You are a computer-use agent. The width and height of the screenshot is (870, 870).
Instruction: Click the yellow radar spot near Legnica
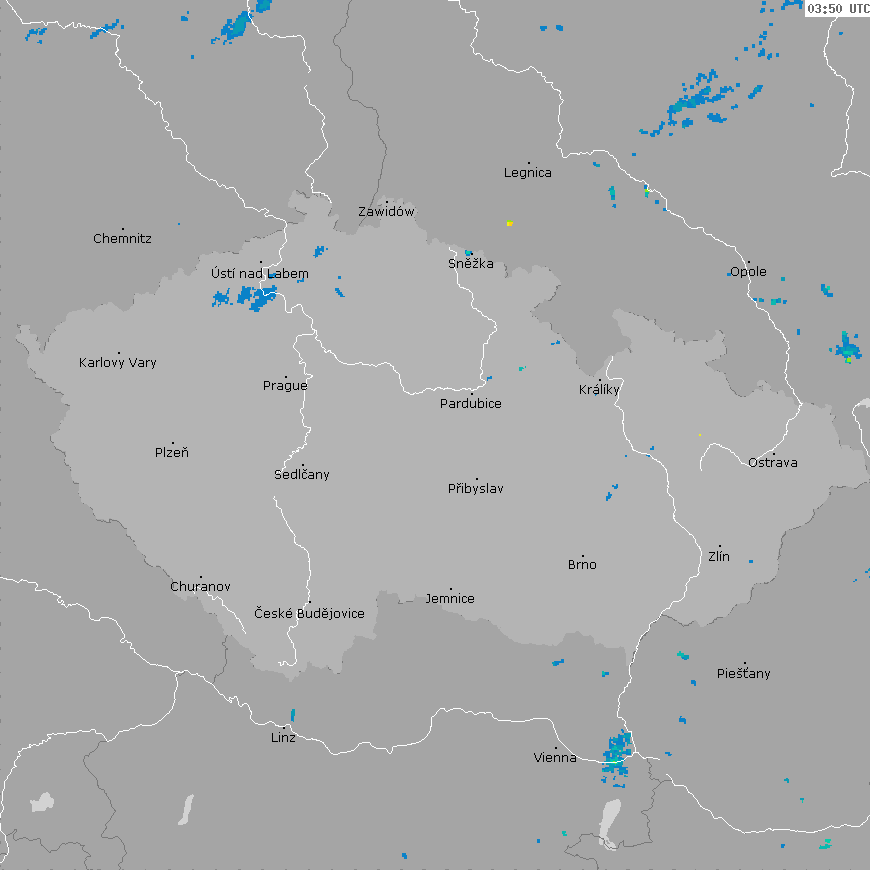(x=509, y=223)
